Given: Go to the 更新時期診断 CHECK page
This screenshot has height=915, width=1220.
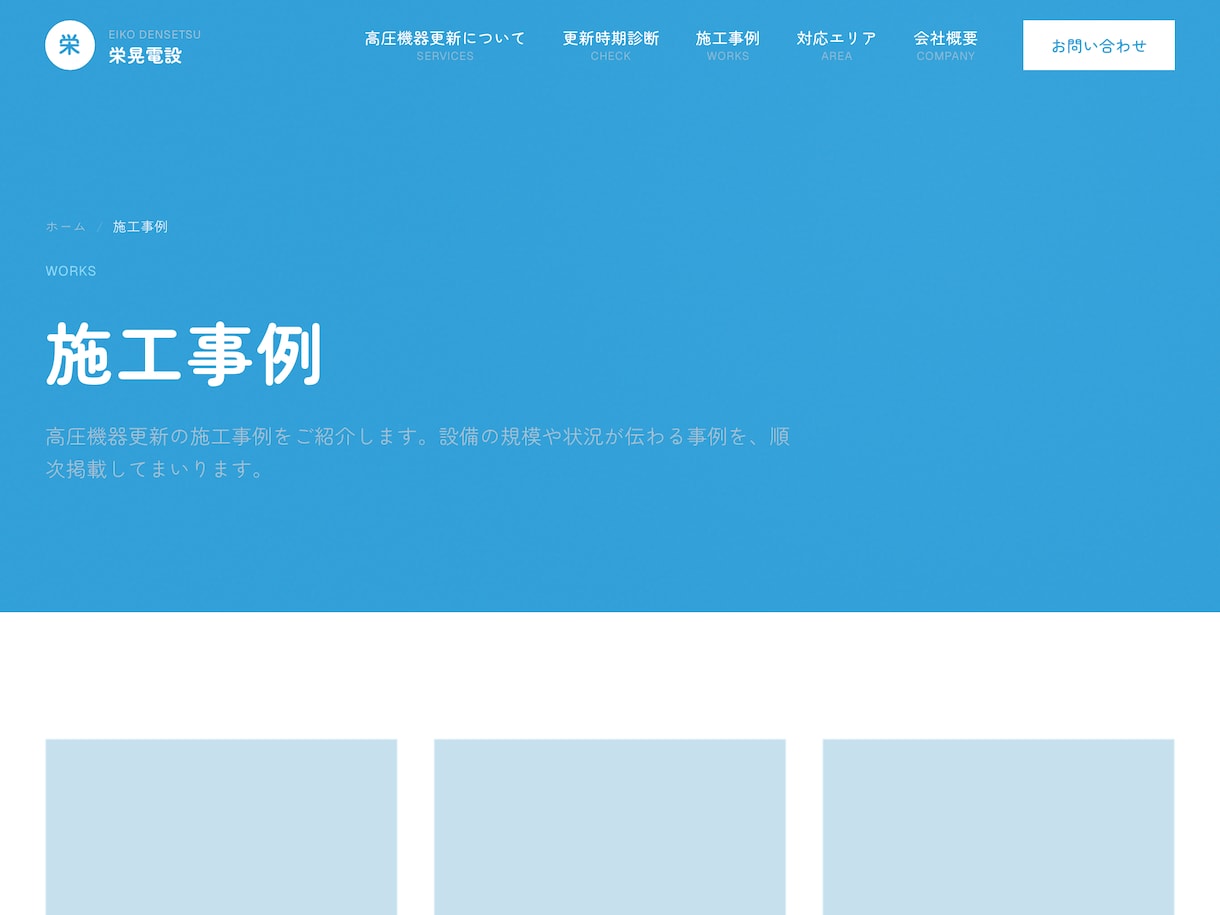Looking at the screenshot, I should pyautogui.click(x=611, y=46).
